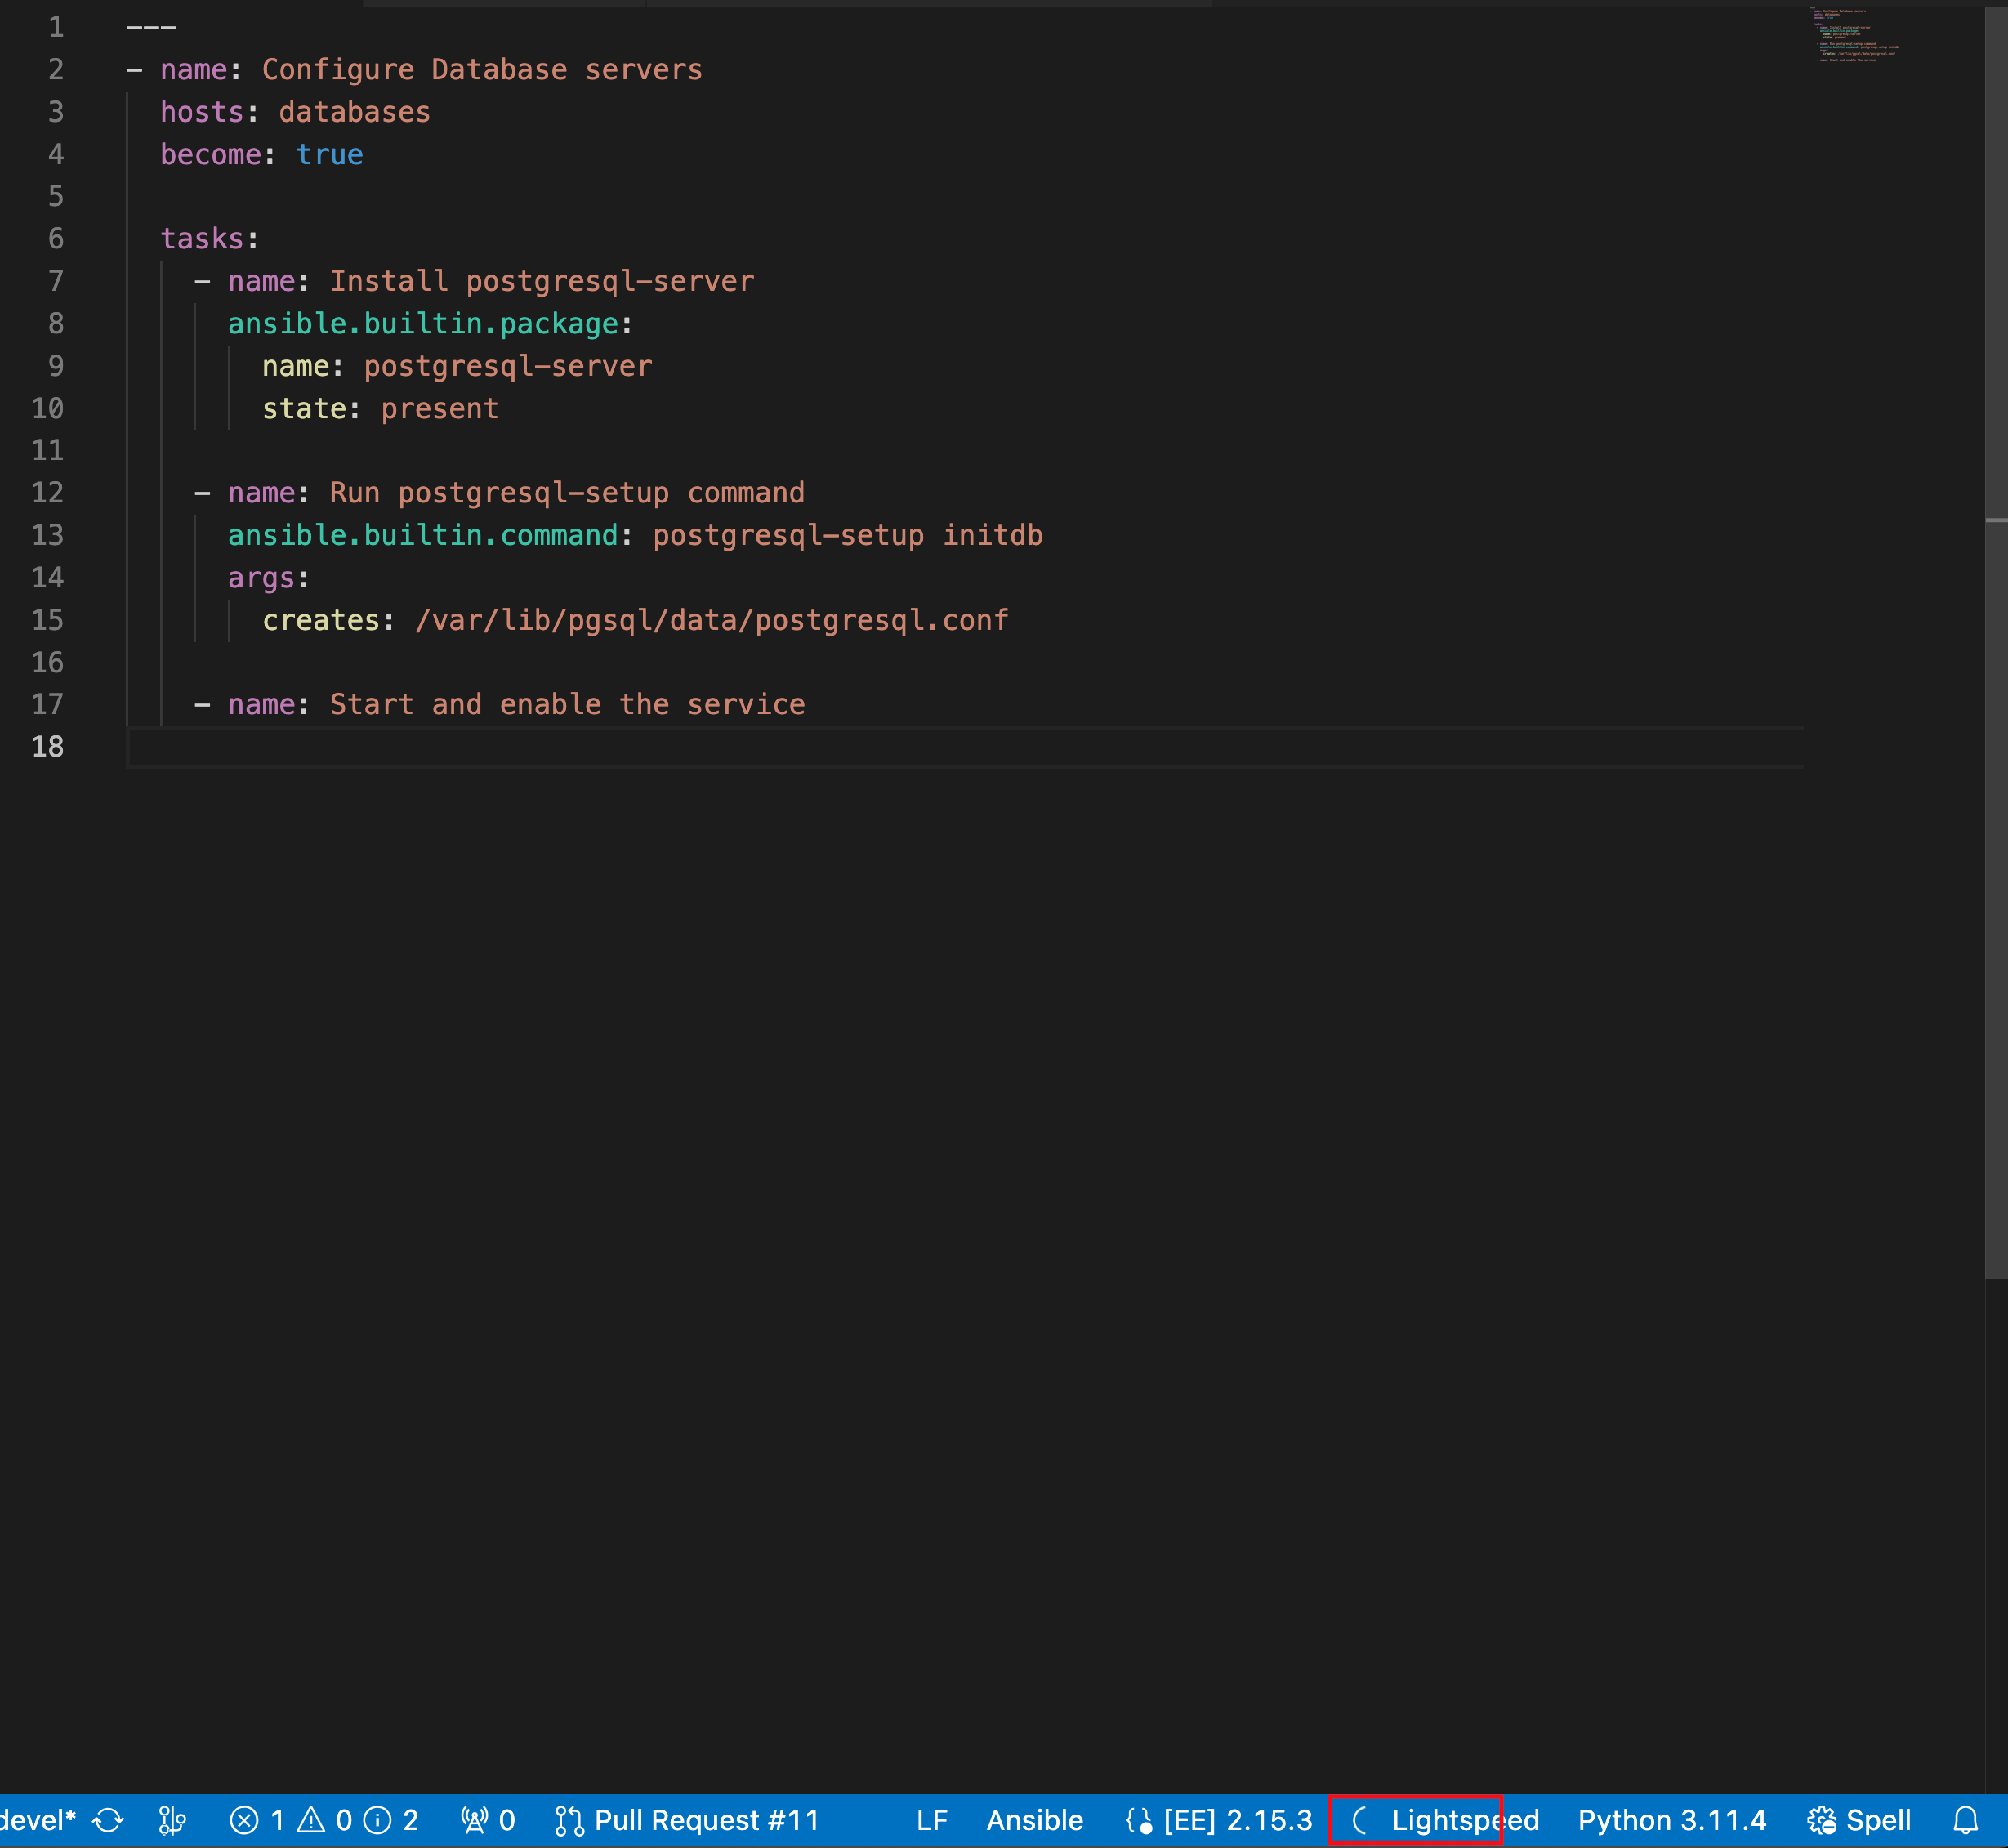
Task: Change Ansible language mode
Action: tap(1035, 1820)
